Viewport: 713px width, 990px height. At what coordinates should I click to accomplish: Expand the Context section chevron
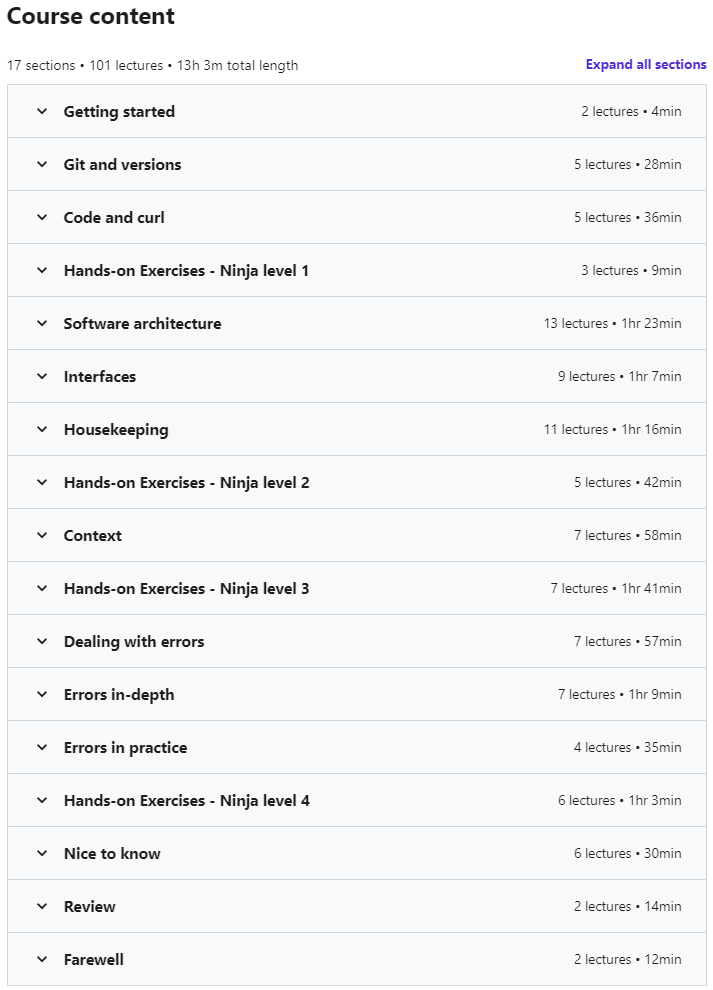pyautogui.click(x=42, y=535)
